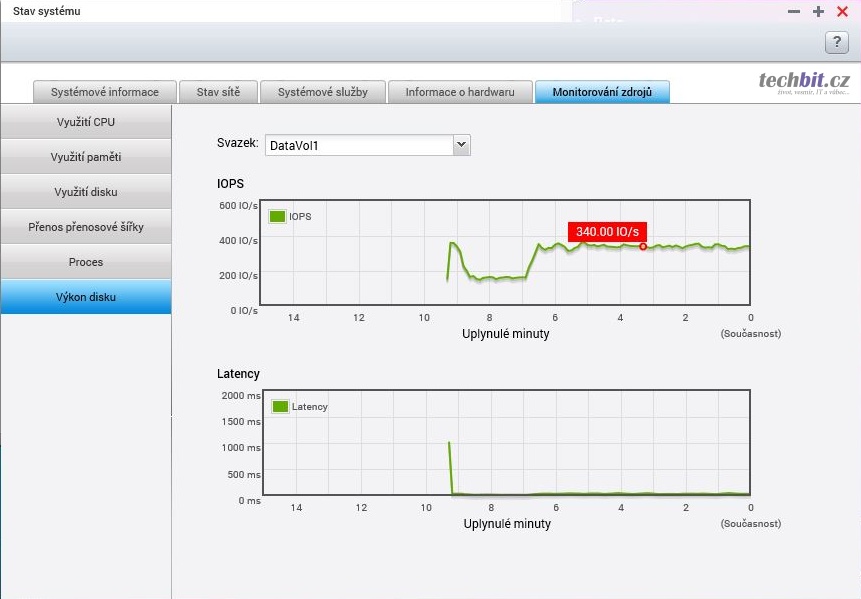The height and width of the screenshot is (599, 861).
Task: Click the red data point on the IOPS graph
Action: [643, 246]
